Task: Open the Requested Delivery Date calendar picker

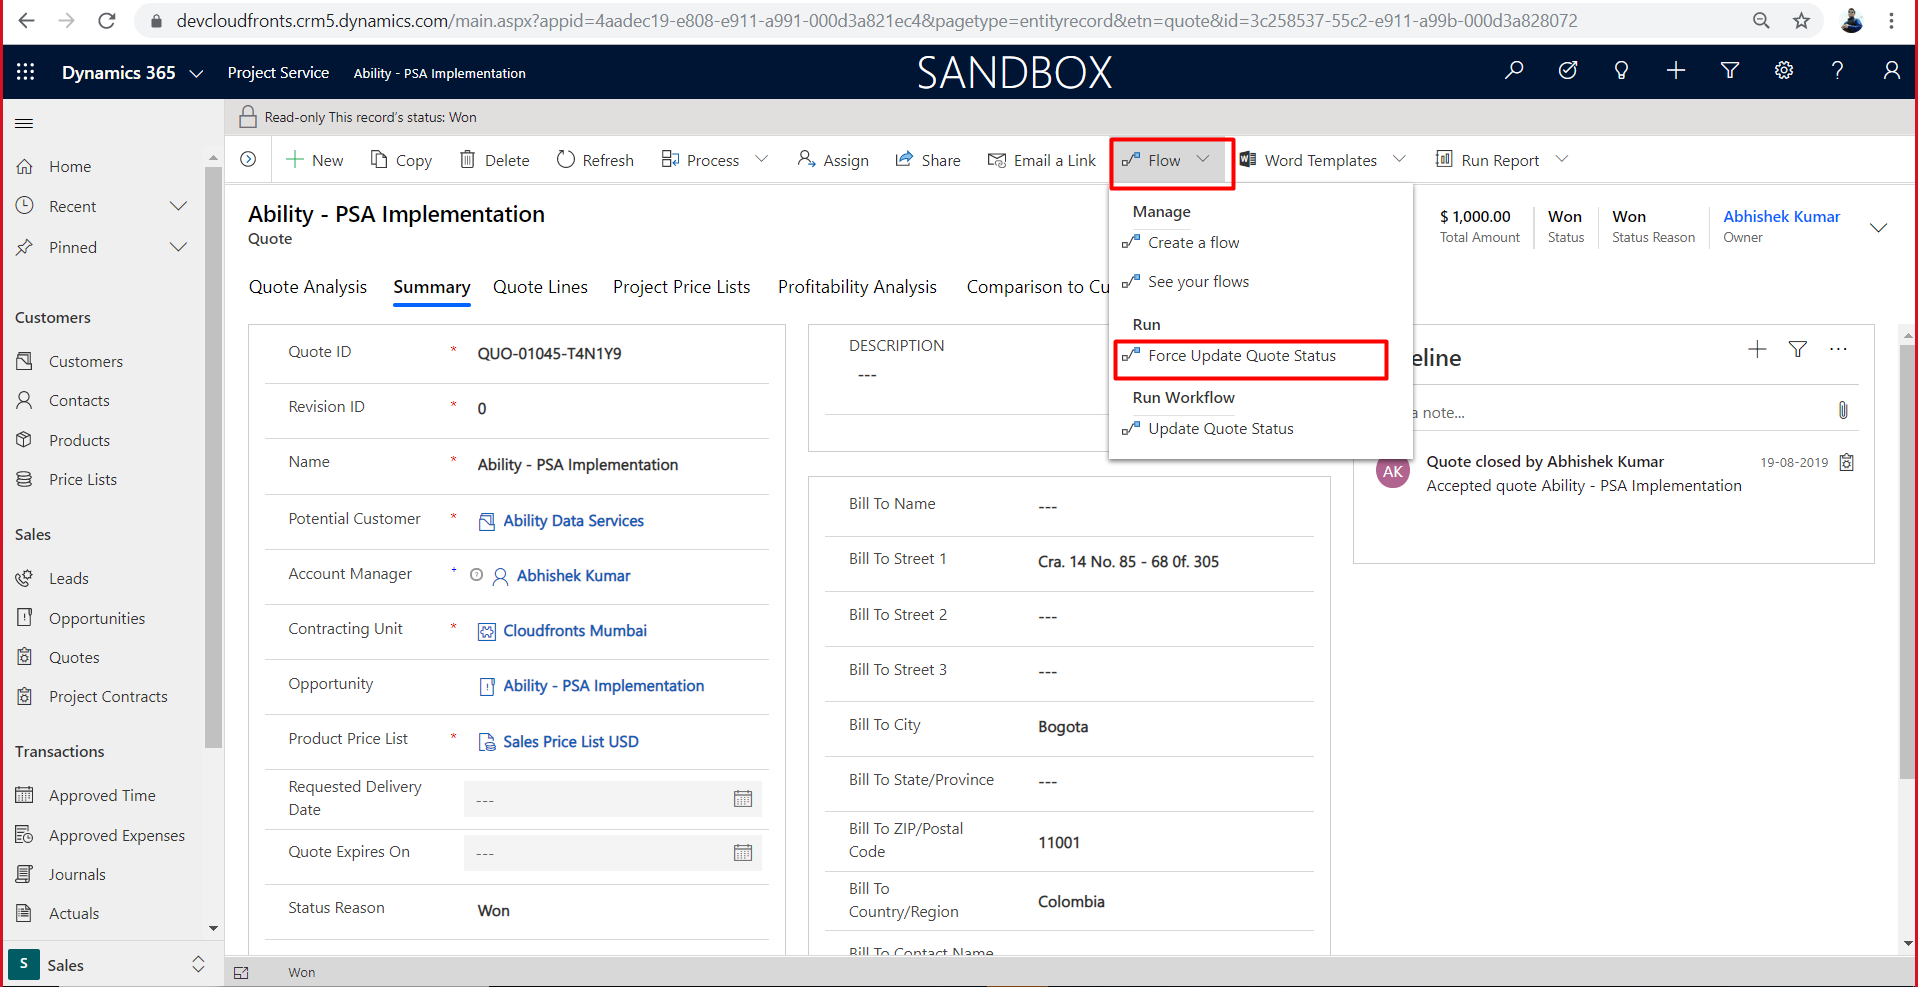Action: (743, 799)
